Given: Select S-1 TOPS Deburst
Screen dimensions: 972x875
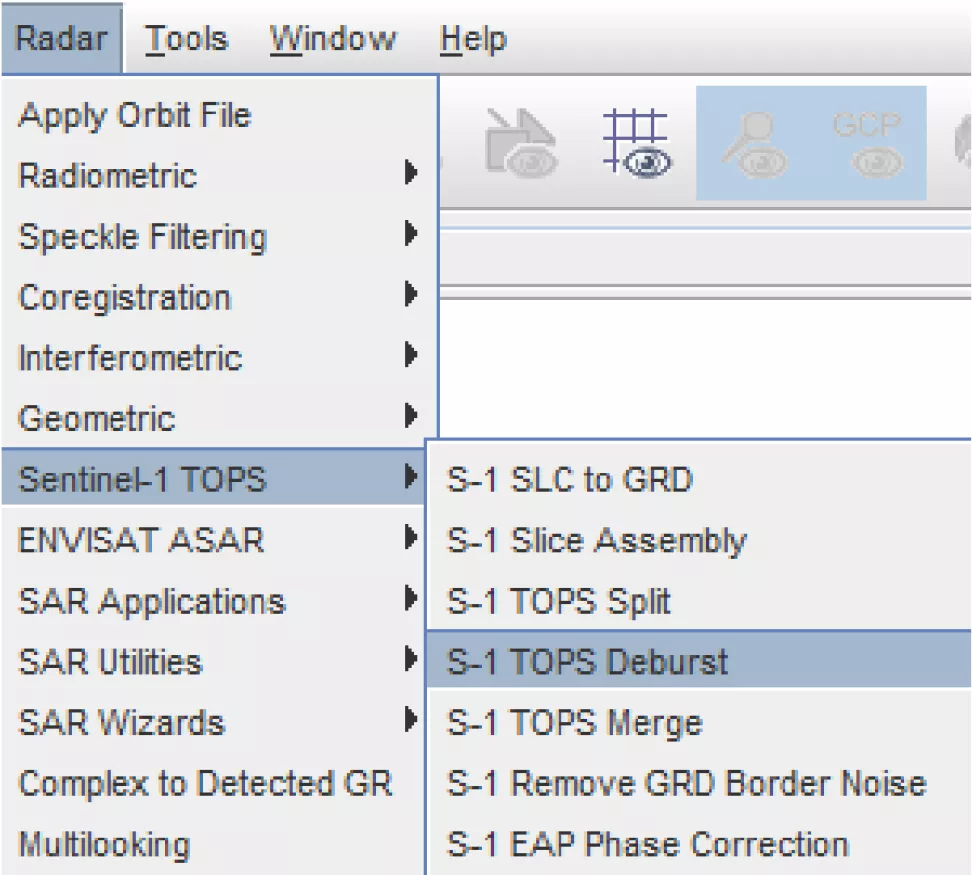Looking at the screenshot, I should point(699,660).
